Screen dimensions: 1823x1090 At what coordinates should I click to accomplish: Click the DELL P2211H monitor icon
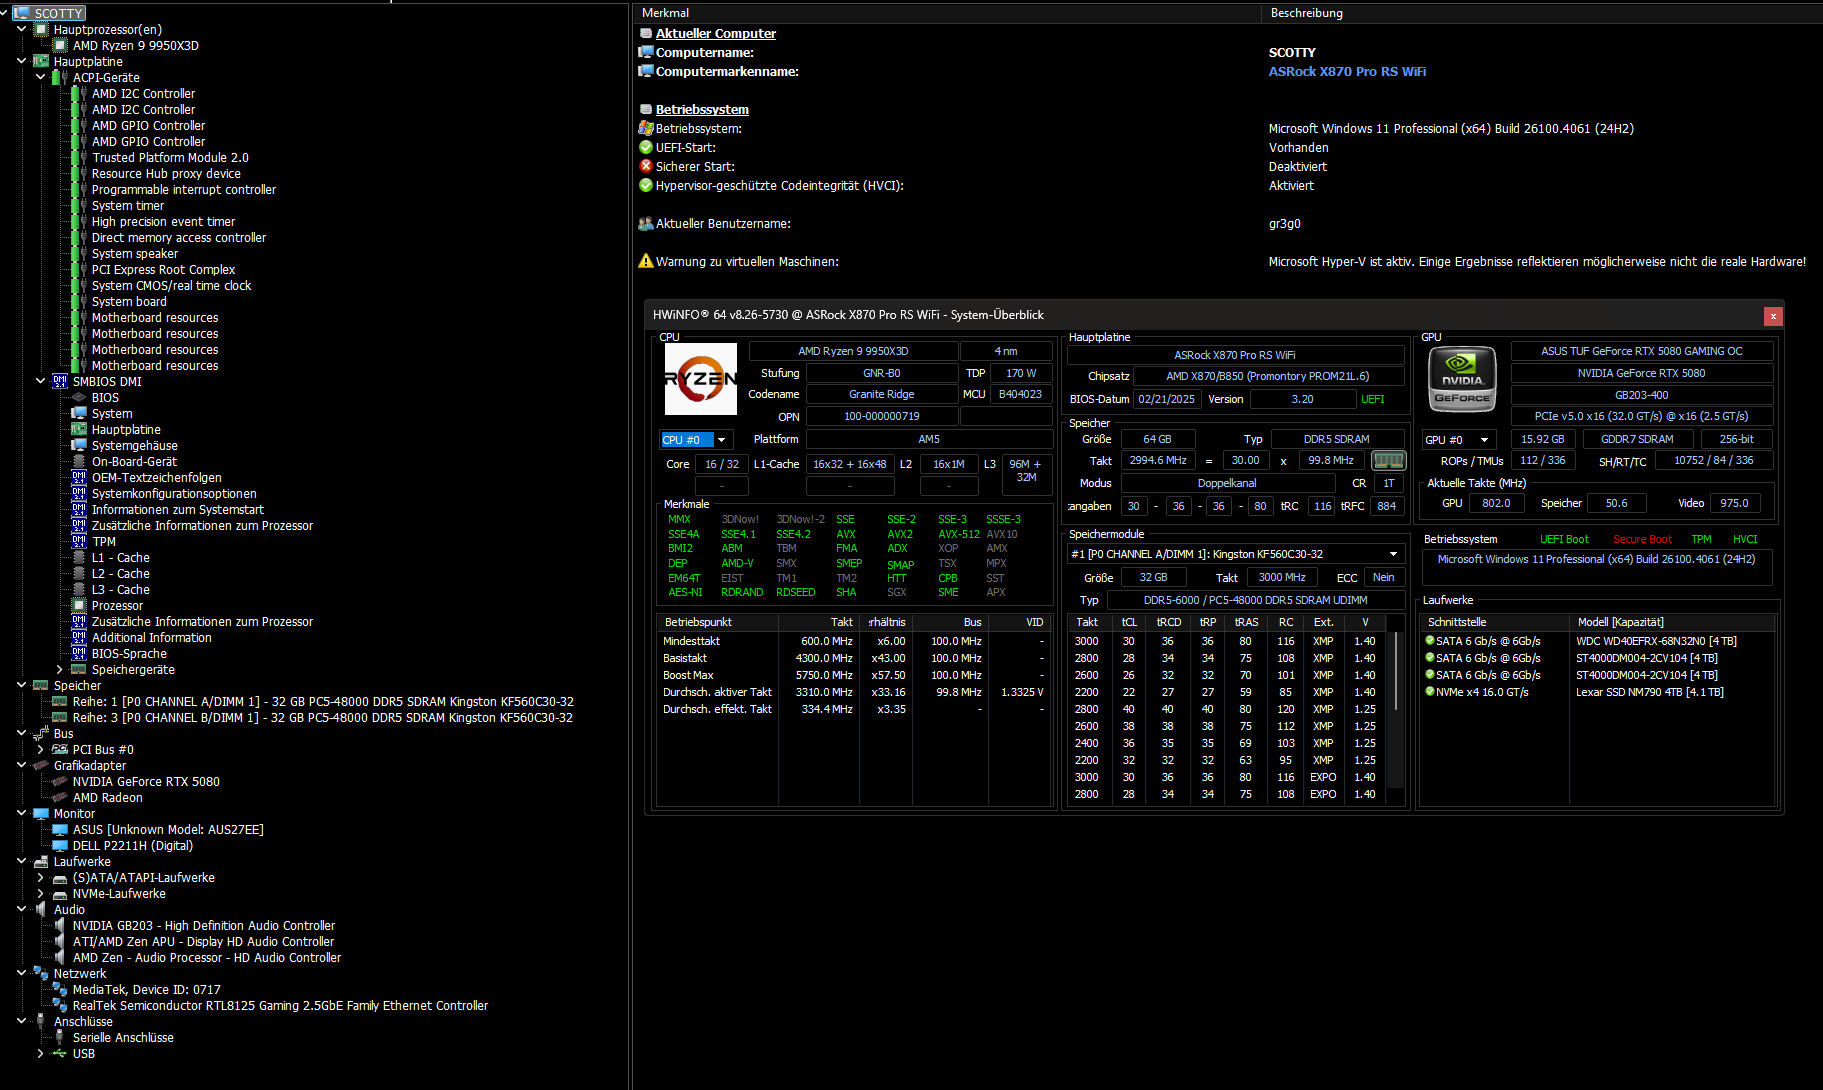click(60, 845)
